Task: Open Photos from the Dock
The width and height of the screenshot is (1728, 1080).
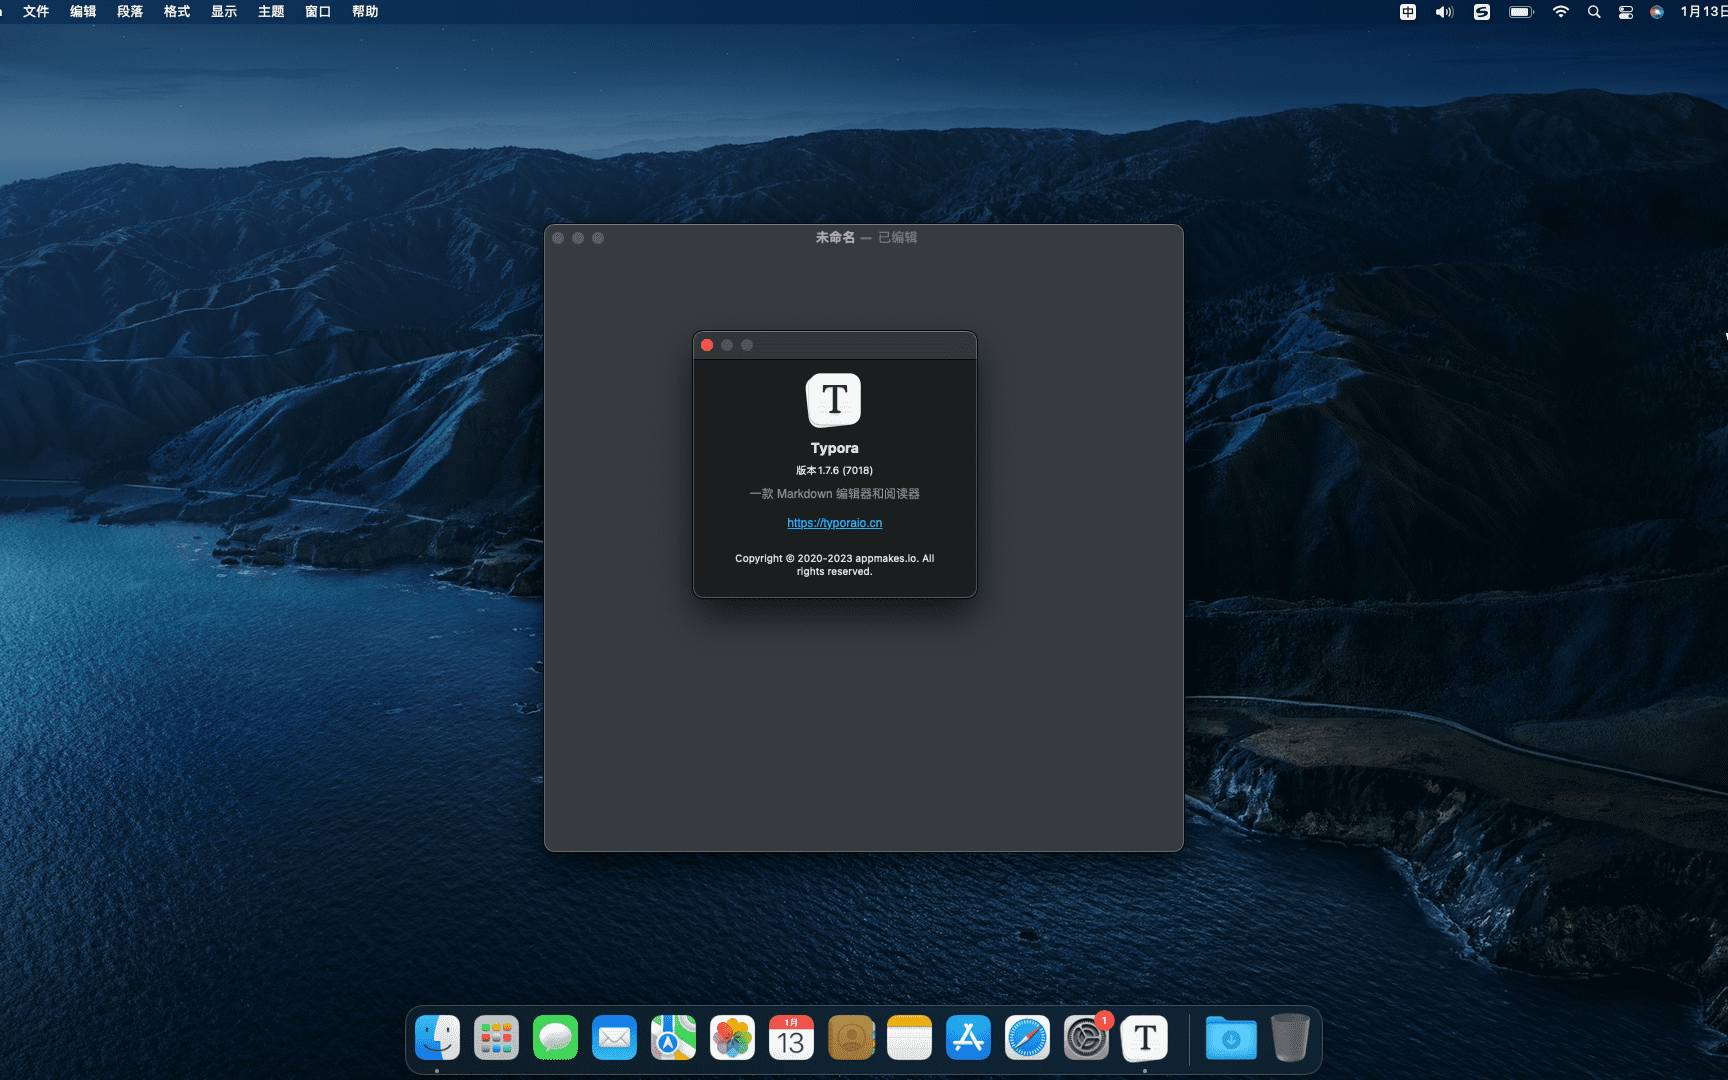Action: 732,1038
